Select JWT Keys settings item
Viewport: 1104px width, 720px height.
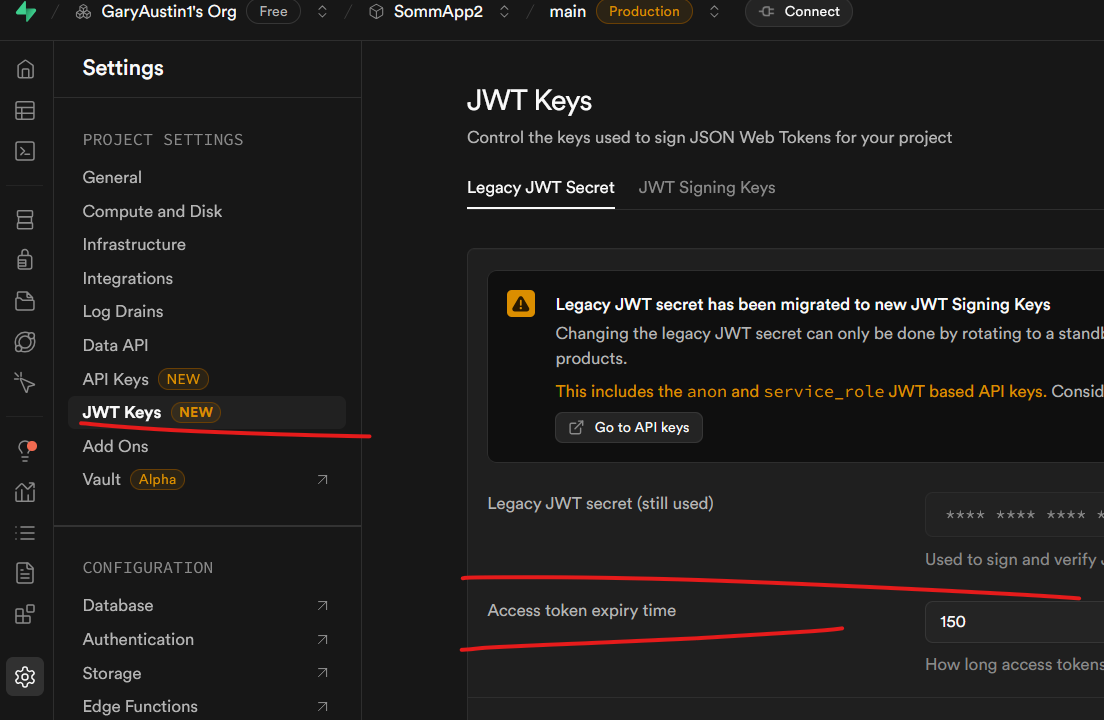[x=207, y=412]
